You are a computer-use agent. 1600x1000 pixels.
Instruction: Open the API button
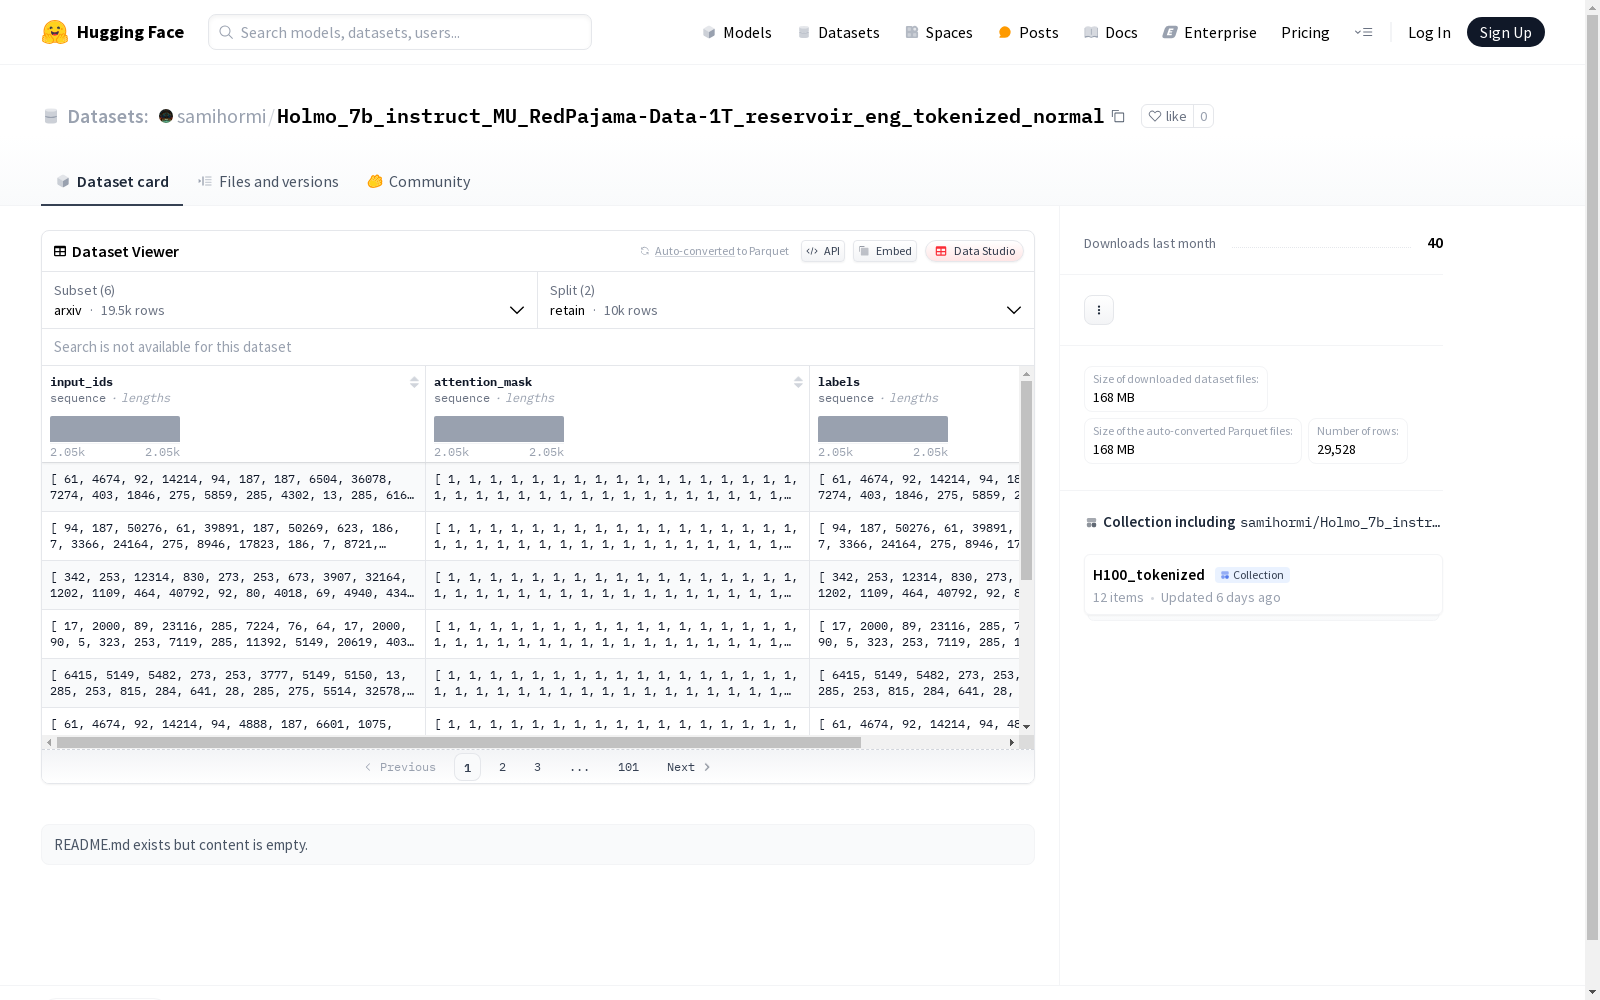coord(823,251)
